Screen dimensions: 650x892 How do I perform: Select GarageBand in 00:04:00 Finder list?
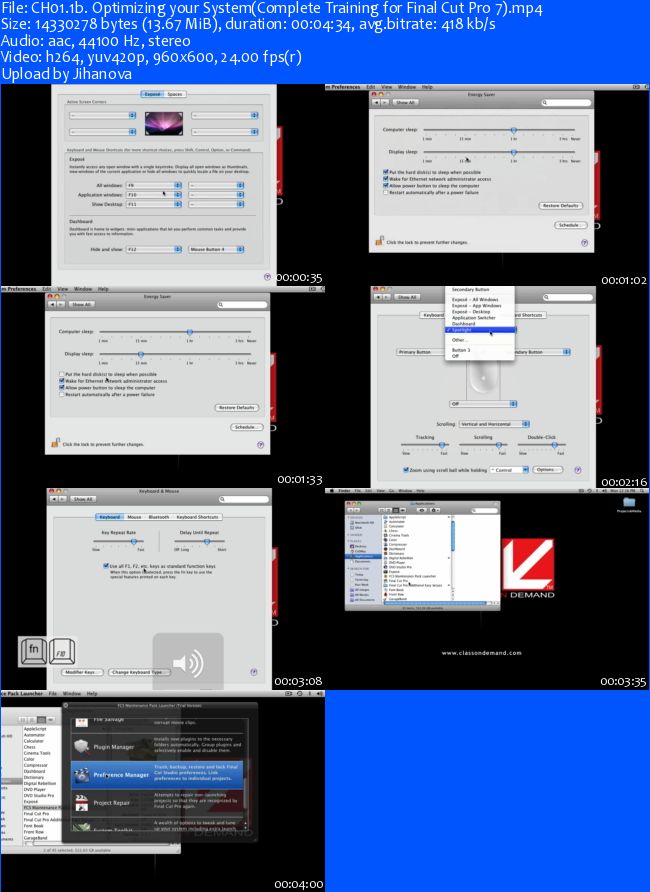pos(35,838)
